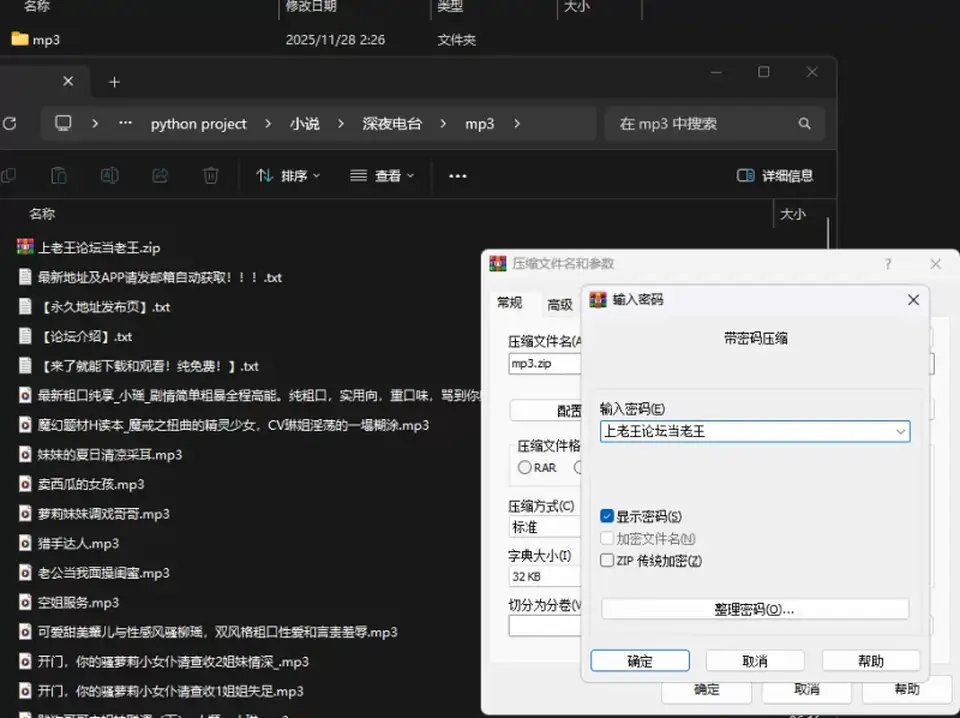Click the Copy icon in Explorer toolbar
The height and width of the screenshot is (718, 960).
tap(9, 176)
